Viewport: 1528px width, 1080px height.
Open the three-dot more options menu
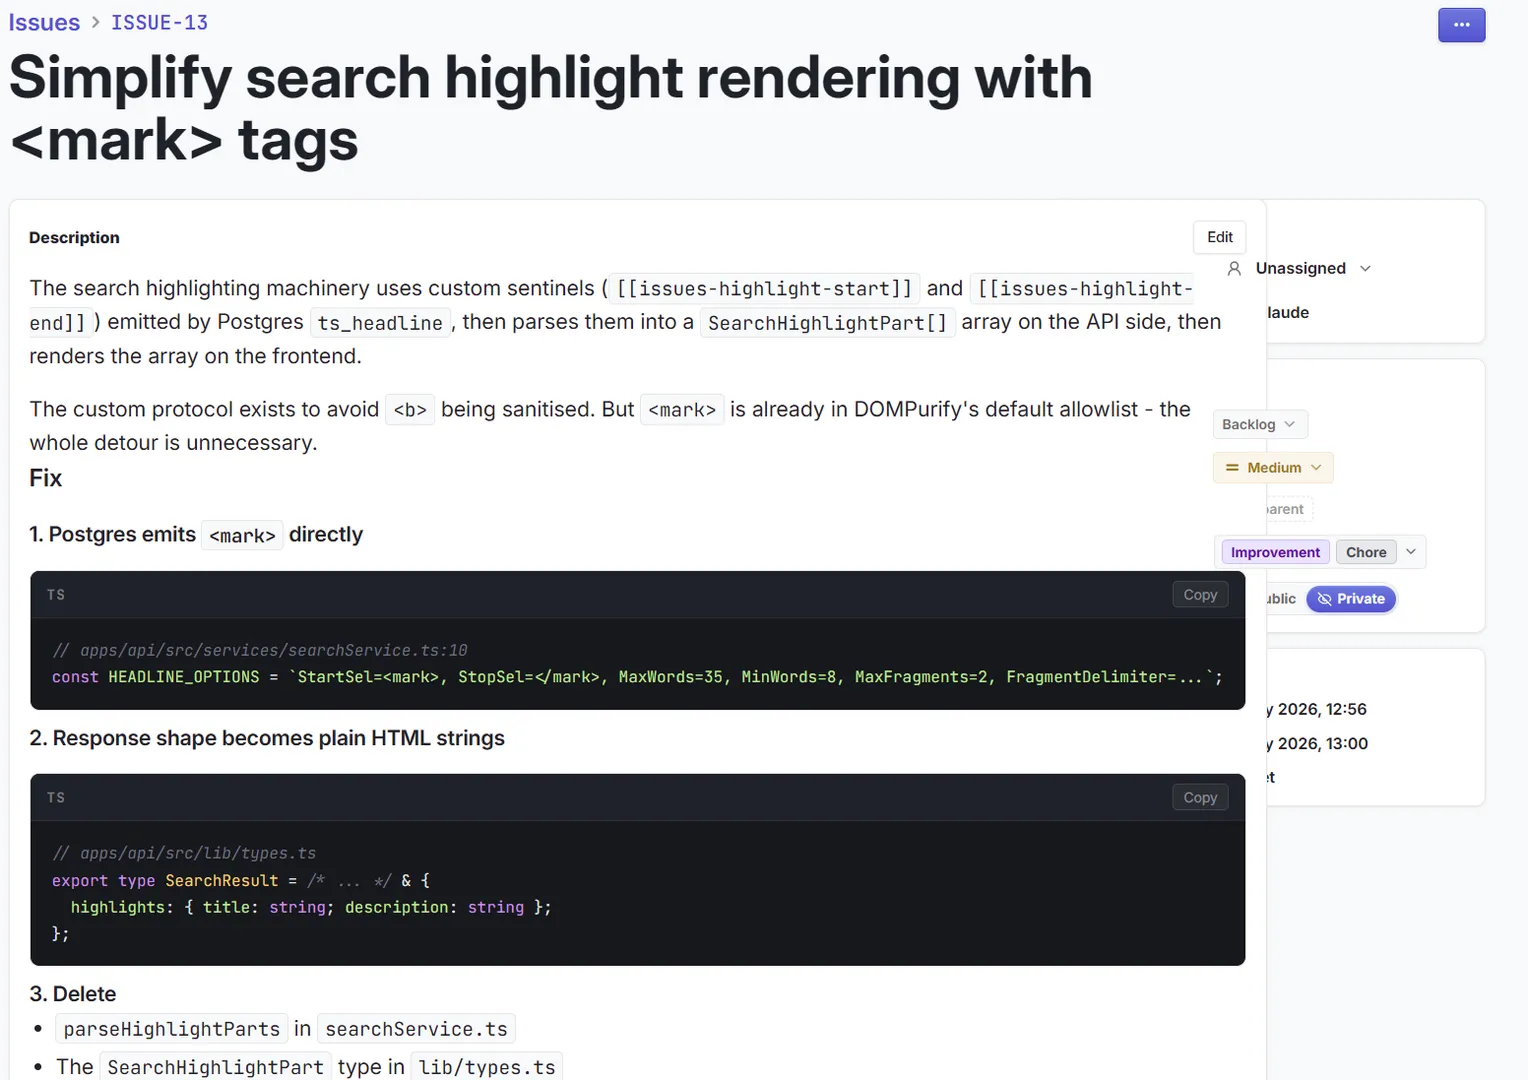click(1461, 25)
